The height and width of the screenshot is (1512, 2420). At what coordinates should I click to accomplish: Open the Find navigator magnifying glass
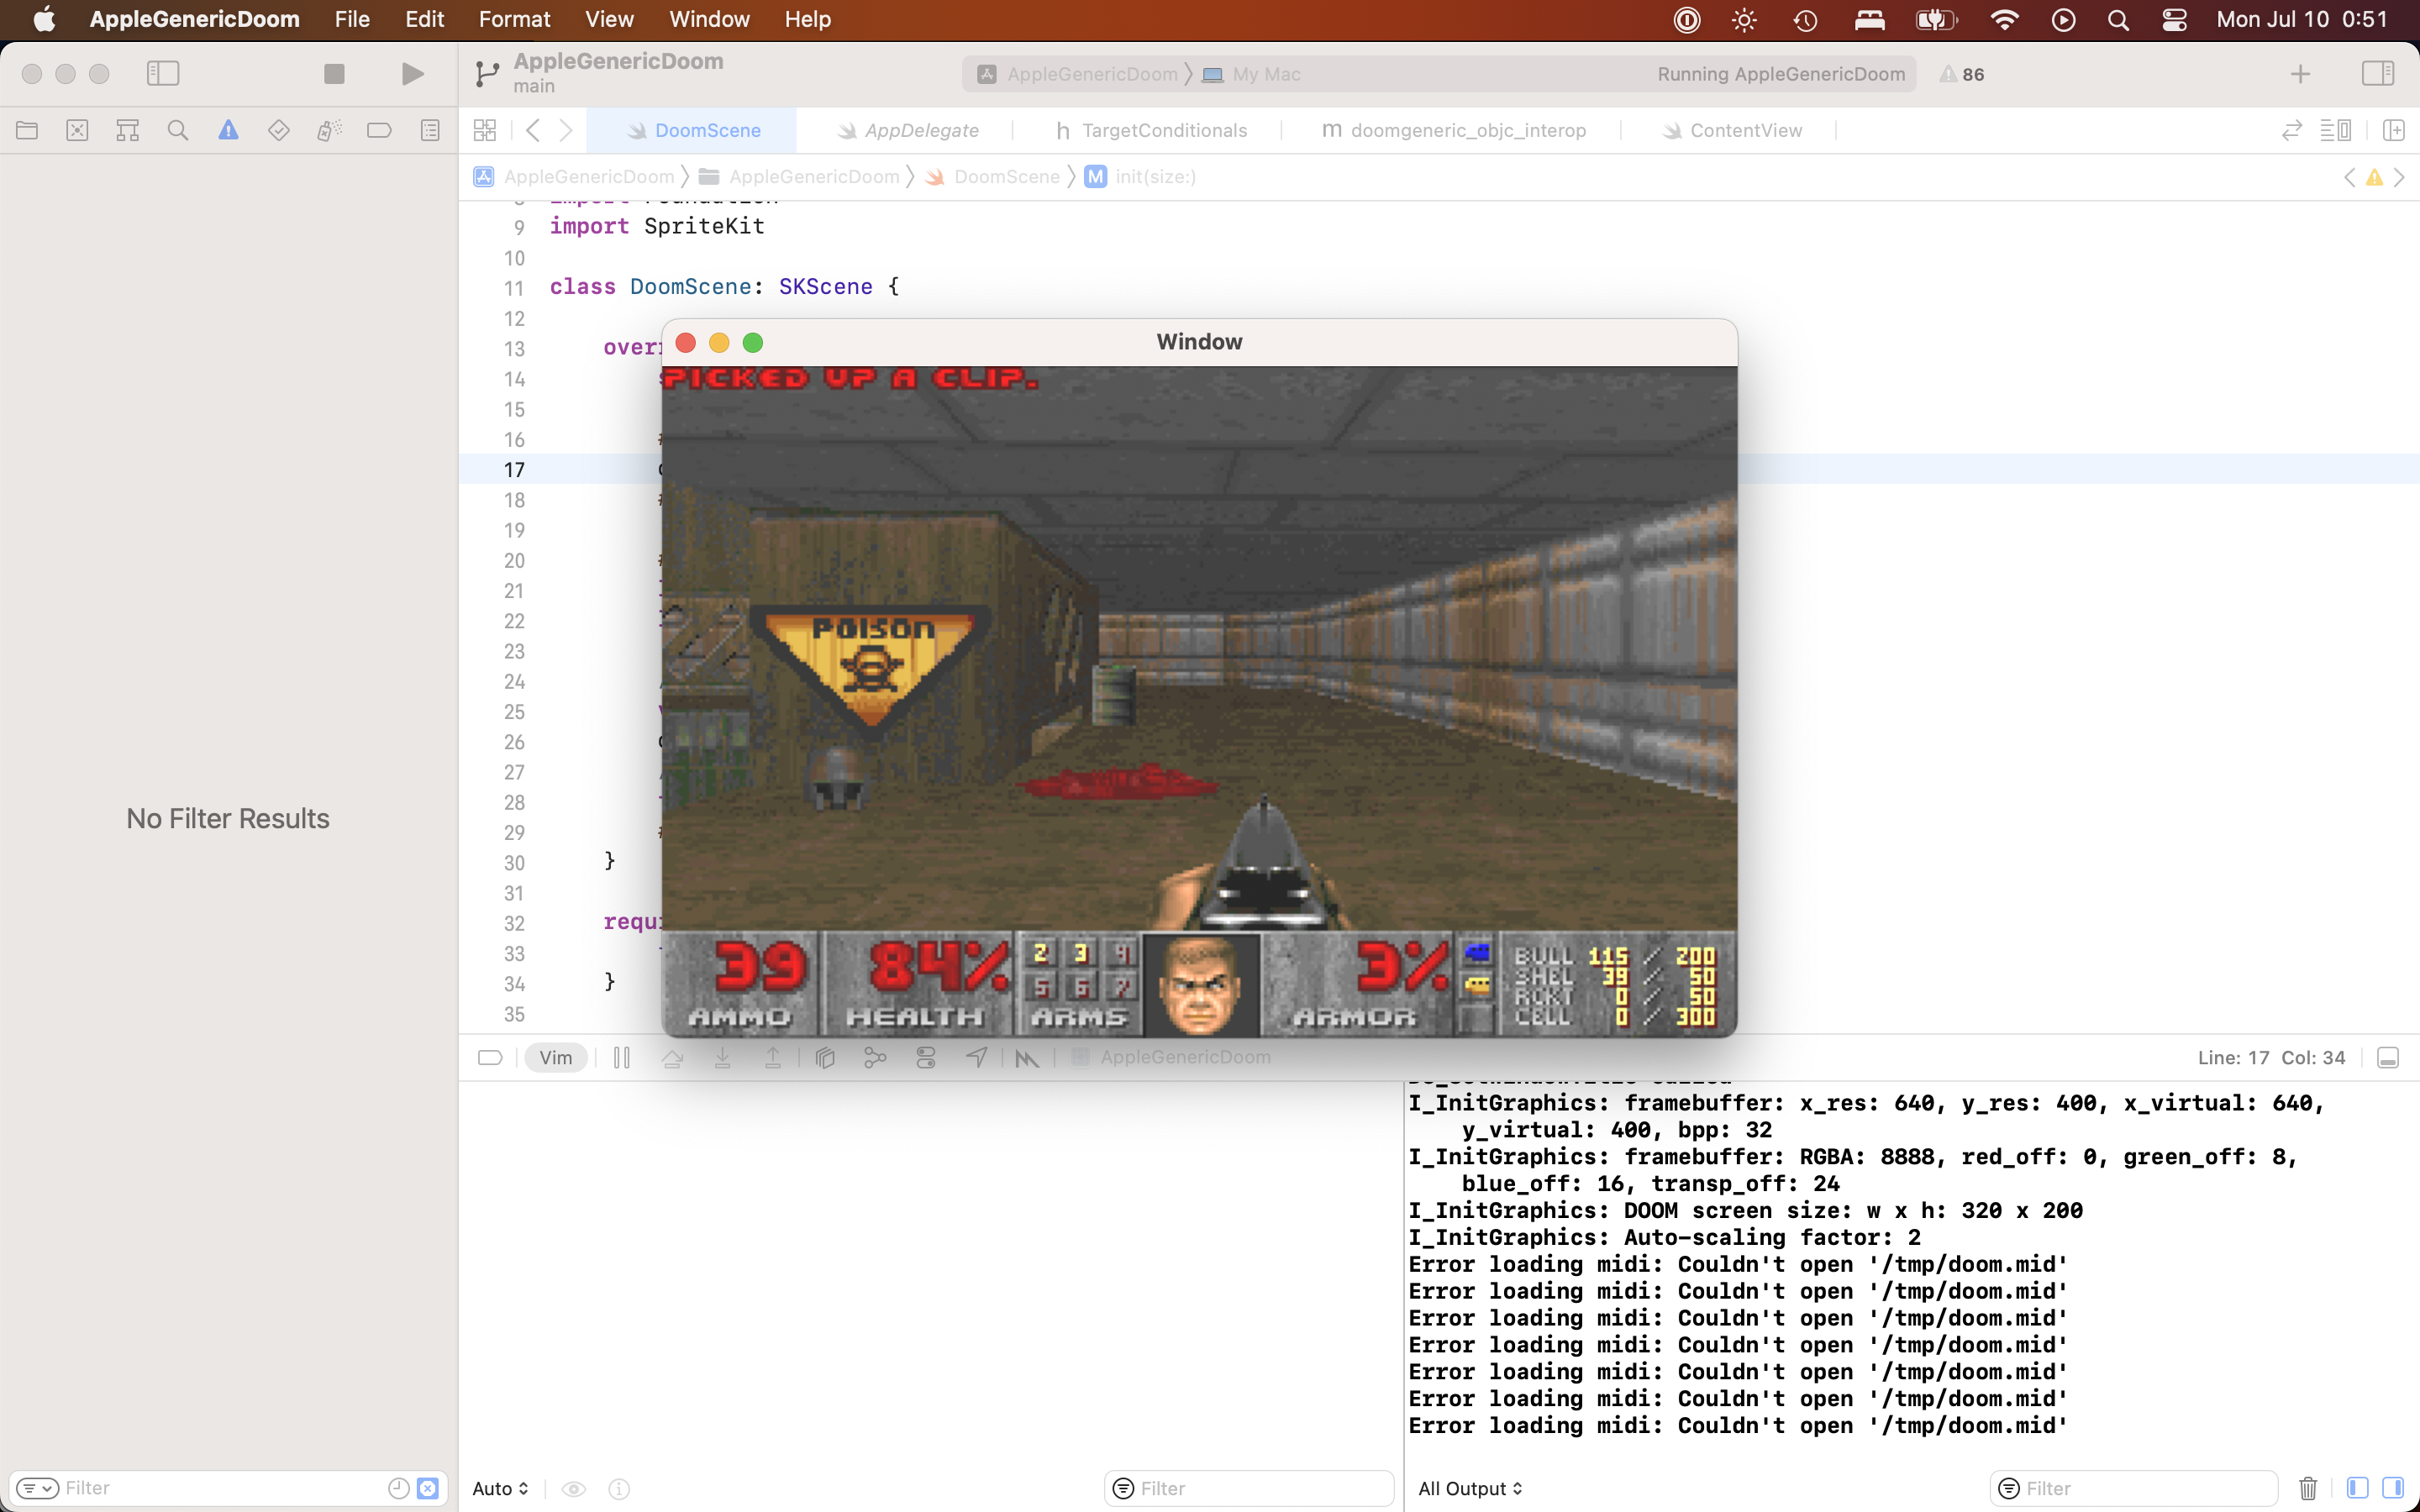(x=178, y=130)
